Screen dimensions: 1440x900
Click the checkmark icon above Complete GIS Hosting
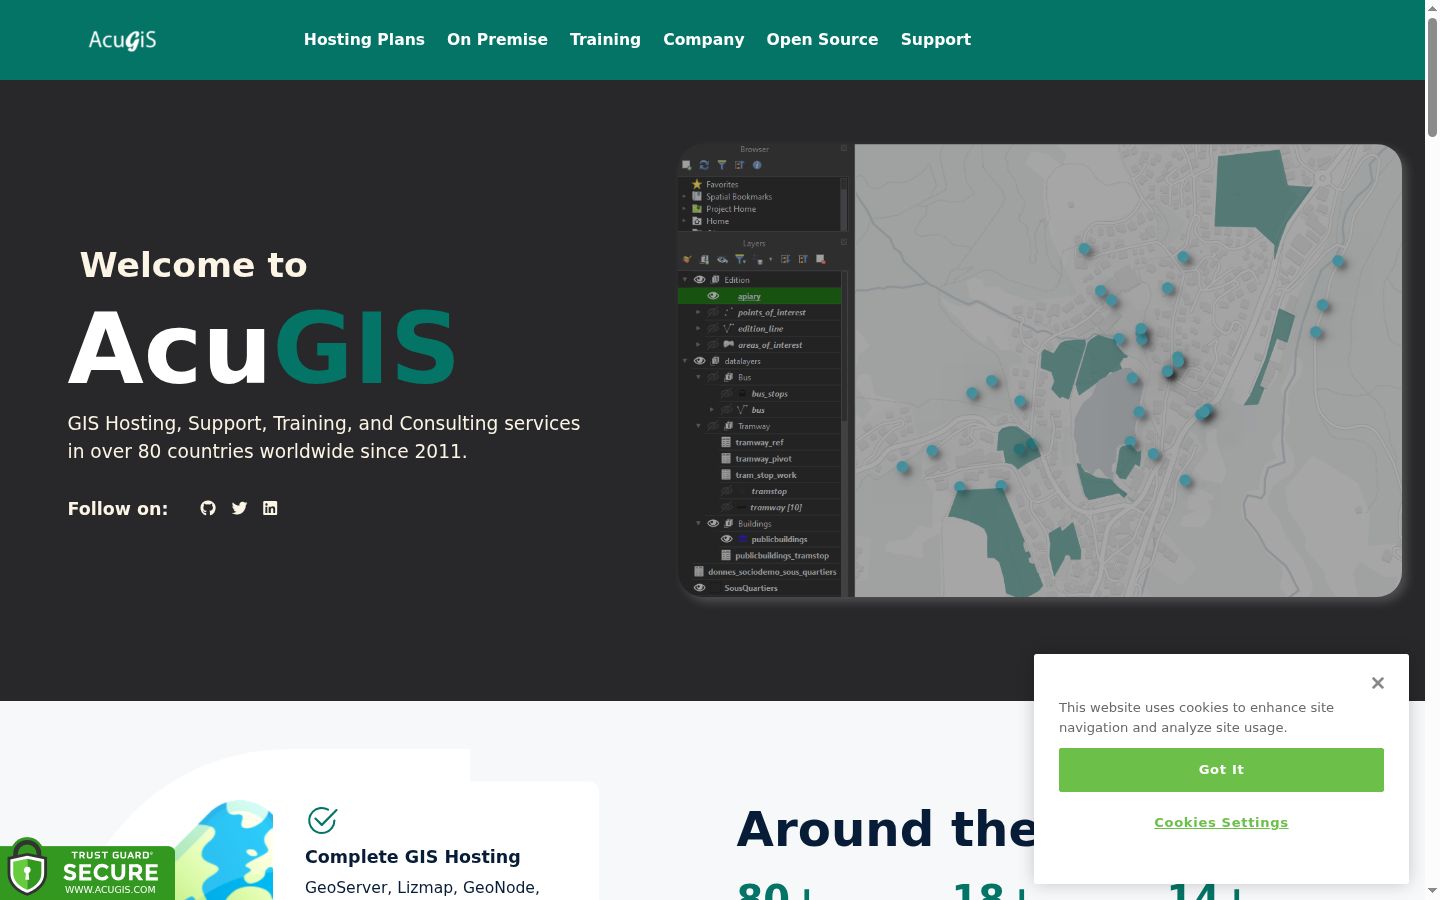pyautogui.click(x=322, y=820)
